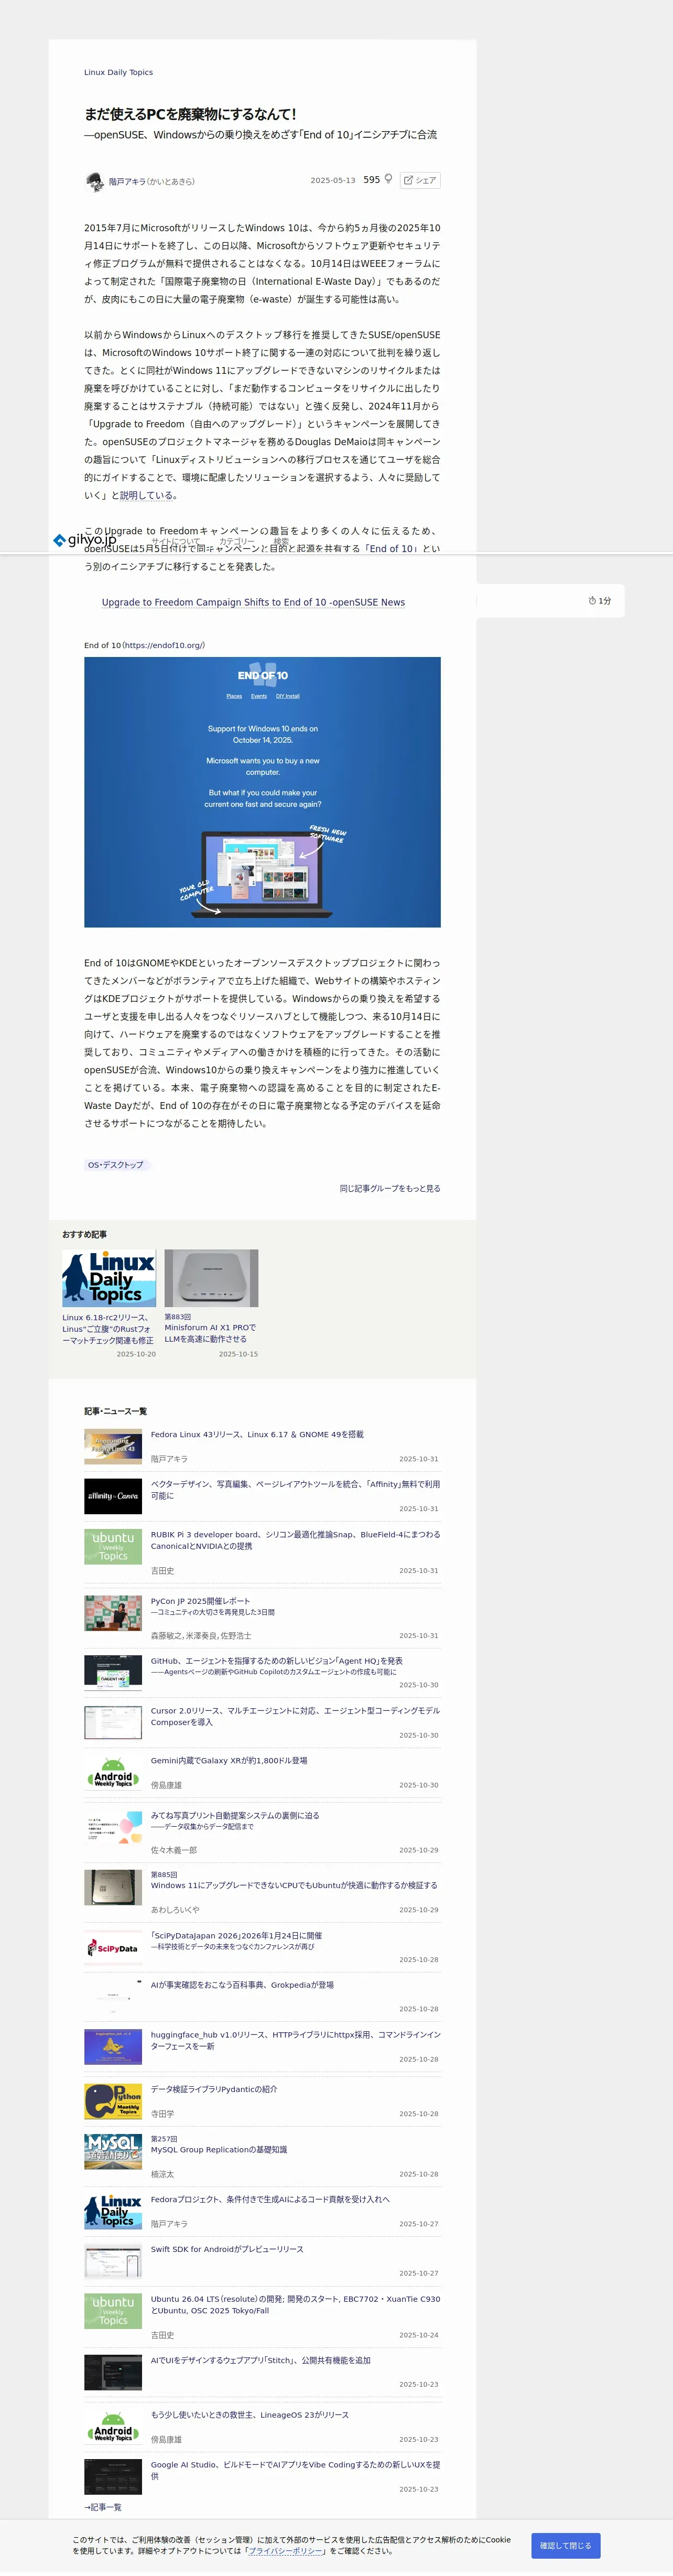Open PyCon JP 2025開催レポート article
Viewport: 673px width, 2576px height.
pyautogui.click(x=200, y=1601)
